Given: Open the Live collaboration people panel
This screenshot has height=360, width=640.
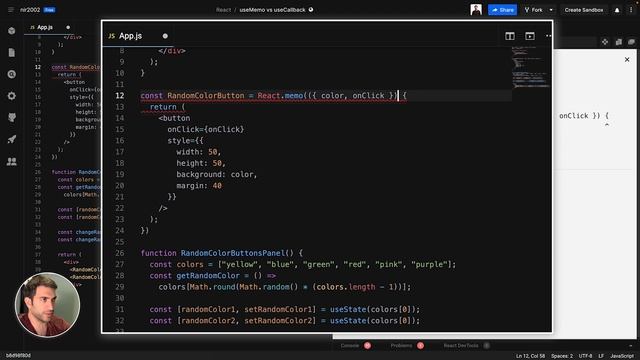Looking at the screenshot, I should click(x=12, y=161).
